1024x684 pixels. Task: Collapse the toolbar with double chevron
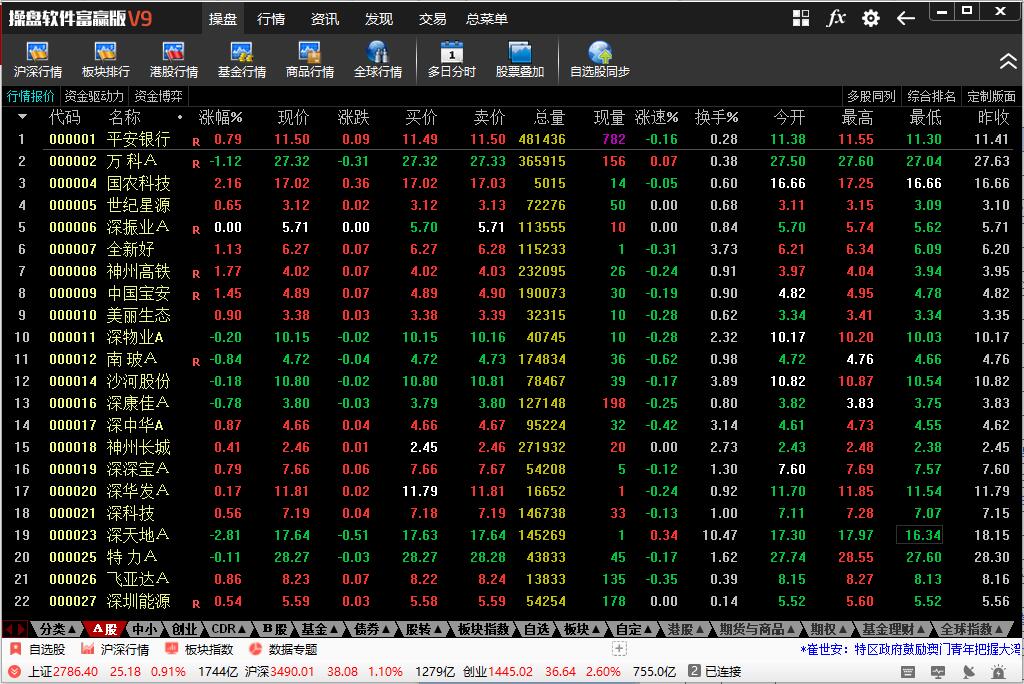pos(1007,61)
